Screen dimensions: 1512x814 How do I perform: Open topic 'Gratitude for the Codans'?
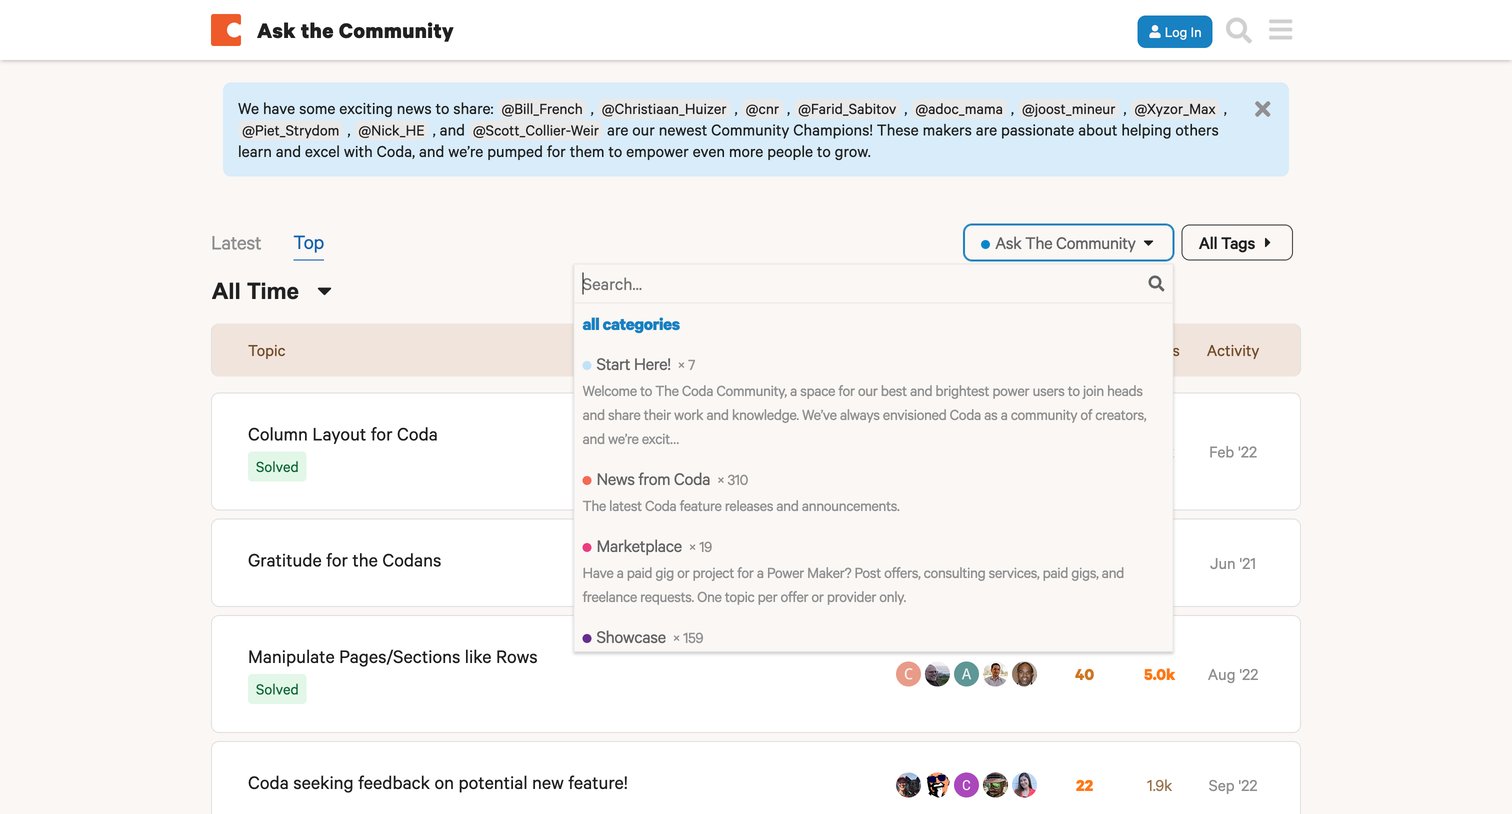pos(344,561)
